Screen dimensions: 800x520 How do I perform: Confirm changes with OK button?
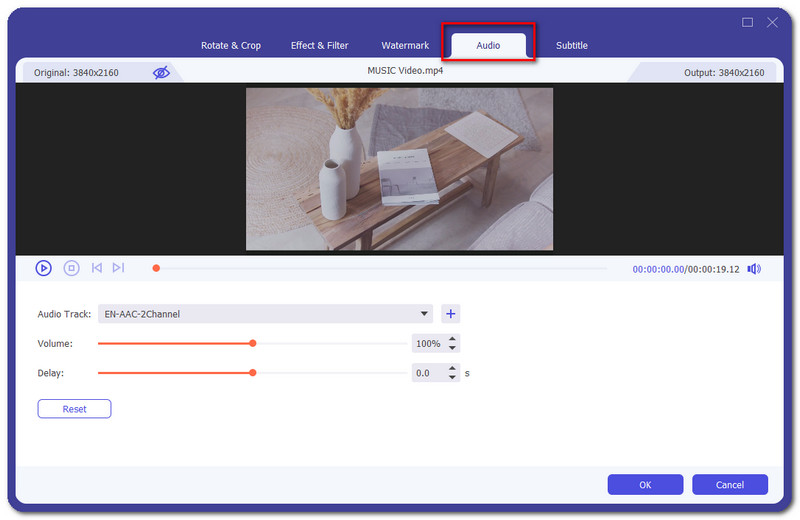[x=645, y=485]
